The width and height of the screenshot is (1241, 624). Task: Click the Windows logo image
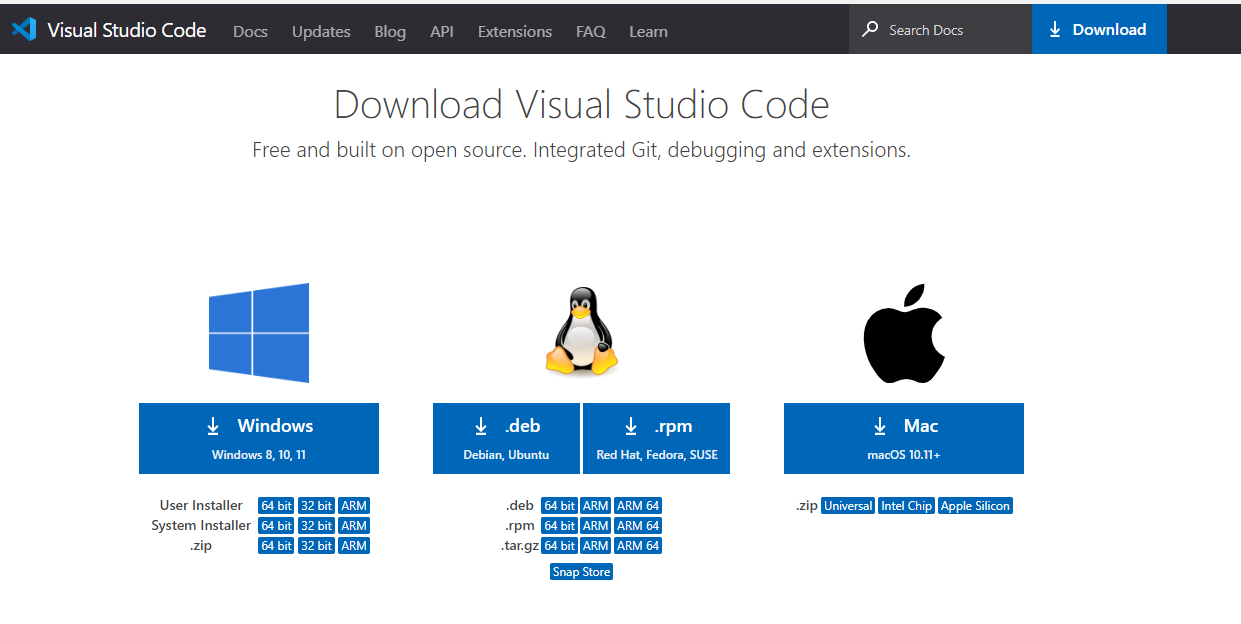click(x=259, y=333)
